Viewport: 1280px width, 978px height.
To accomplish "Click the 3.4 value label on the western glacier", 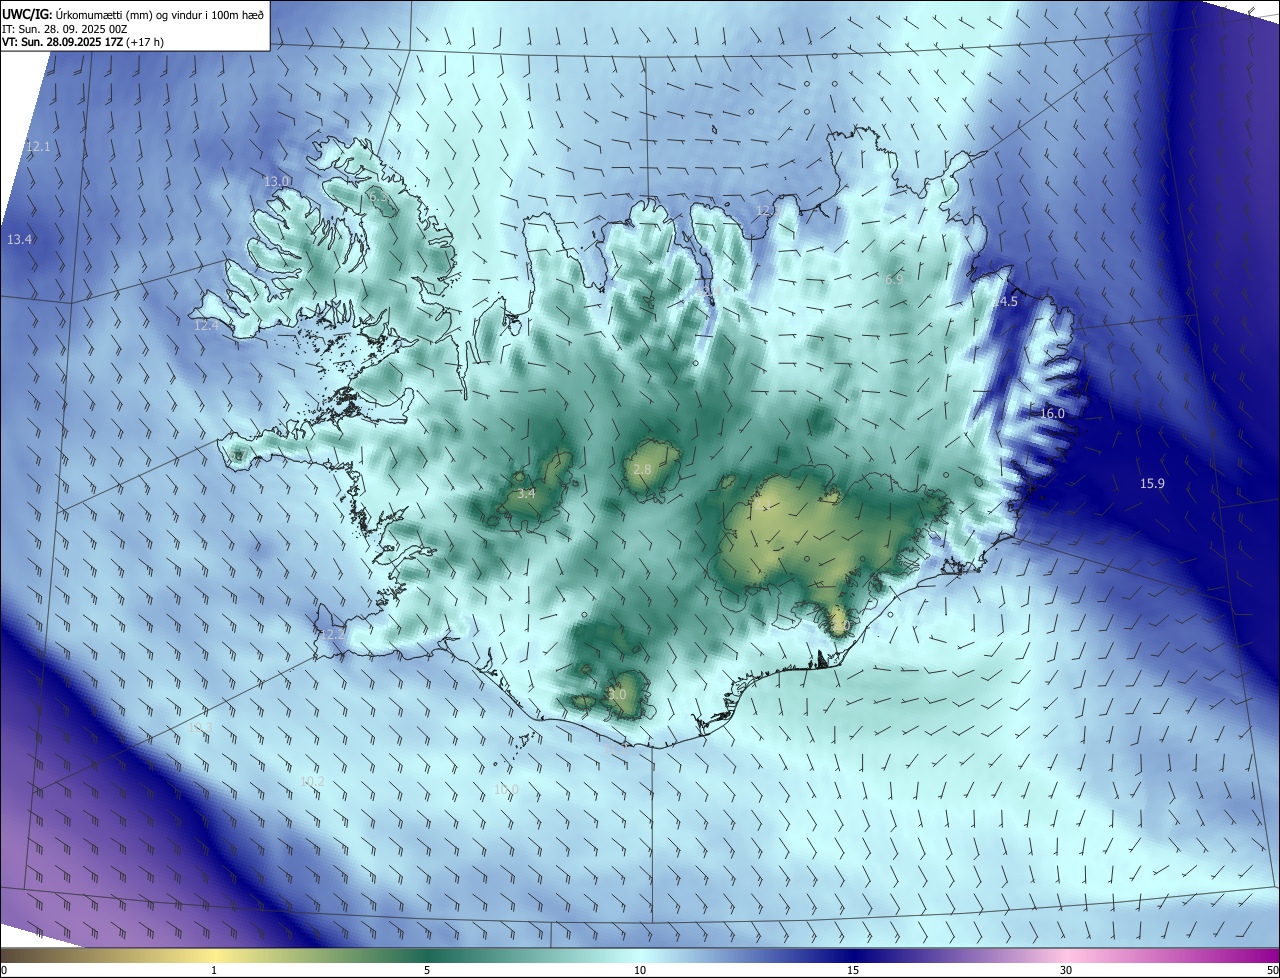I will point(526,494).
